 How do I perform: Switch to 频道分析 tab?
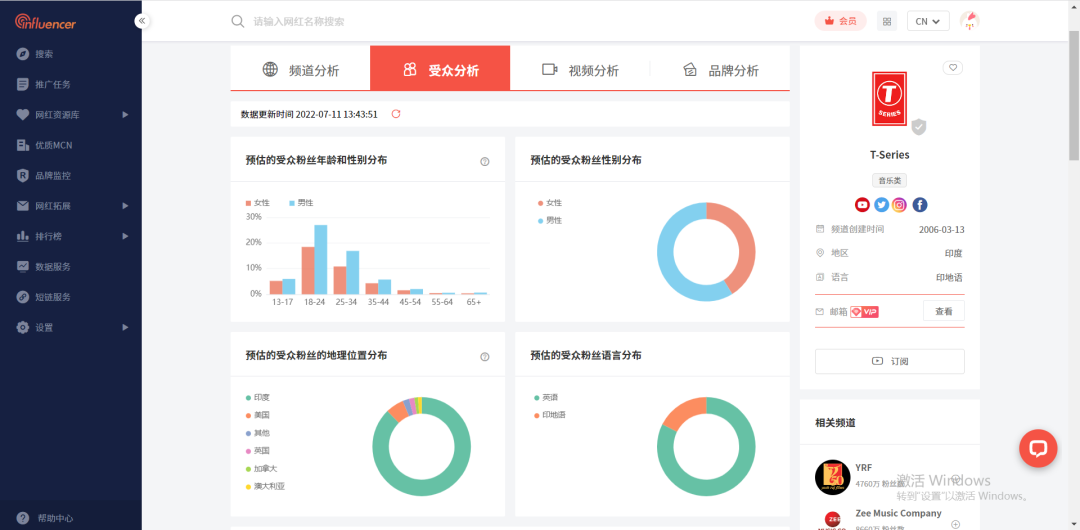(x=300, y=70)
